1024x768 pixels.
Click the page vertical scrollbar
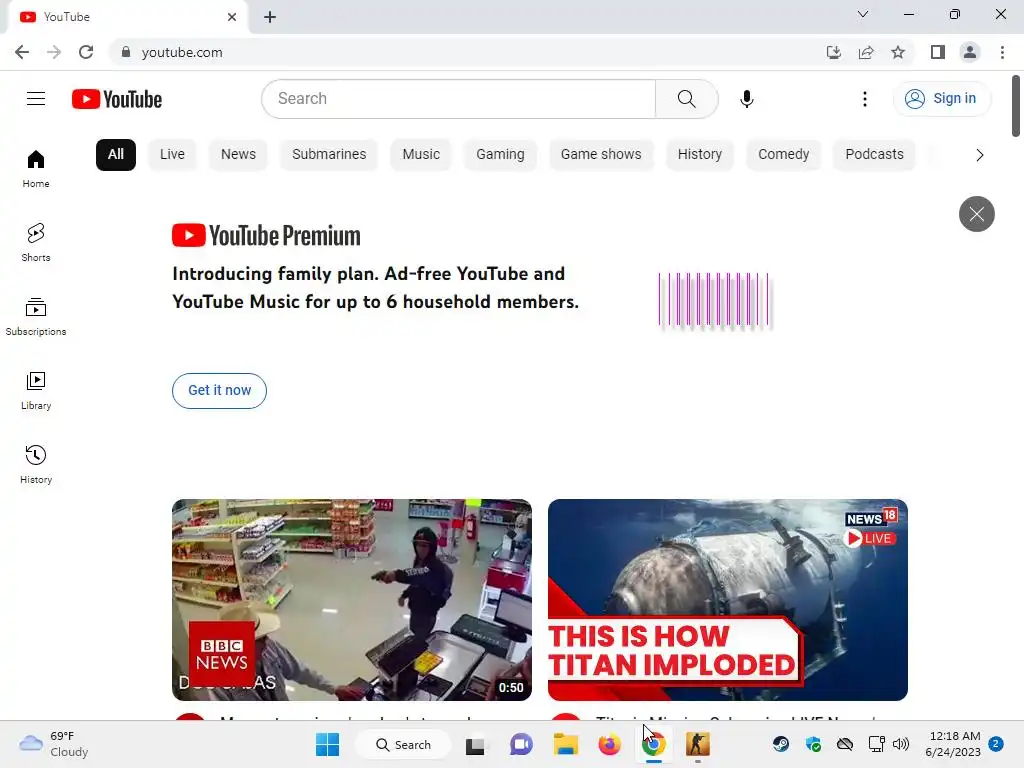coord(1016,106)
